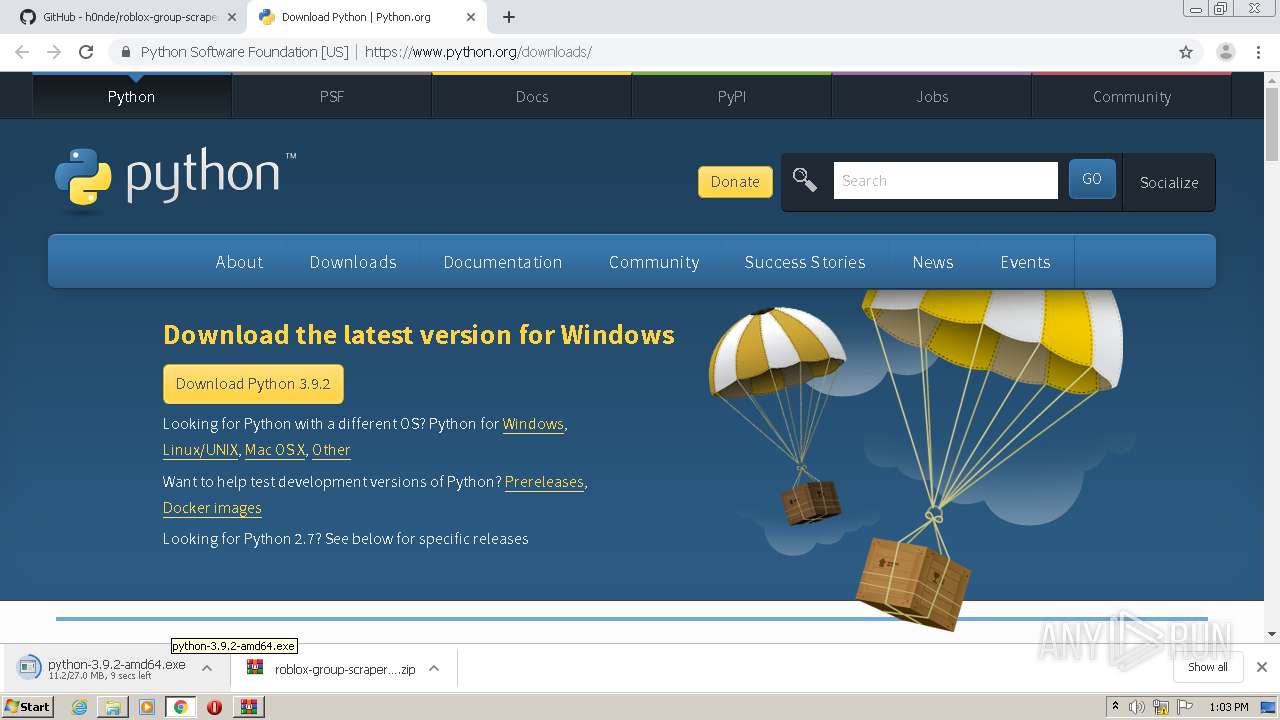Click the Chrome icon in the taskbar
The image size is (1280, 720).
[x=181, y=707]
